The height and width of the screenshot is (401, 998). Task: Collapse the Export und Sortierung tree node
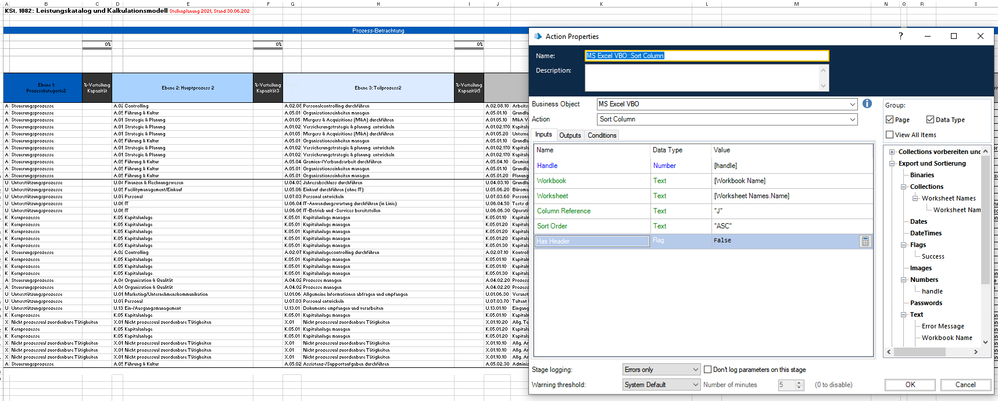pos(890,161)
